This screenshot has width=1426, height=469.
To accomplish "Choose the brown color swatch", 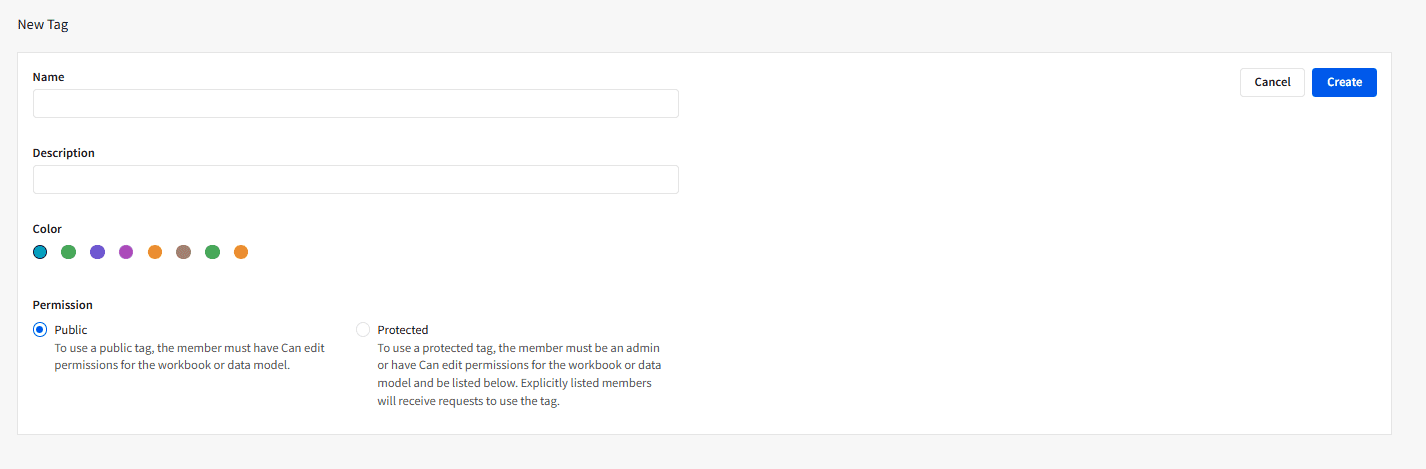I will [x=183, y=252].
